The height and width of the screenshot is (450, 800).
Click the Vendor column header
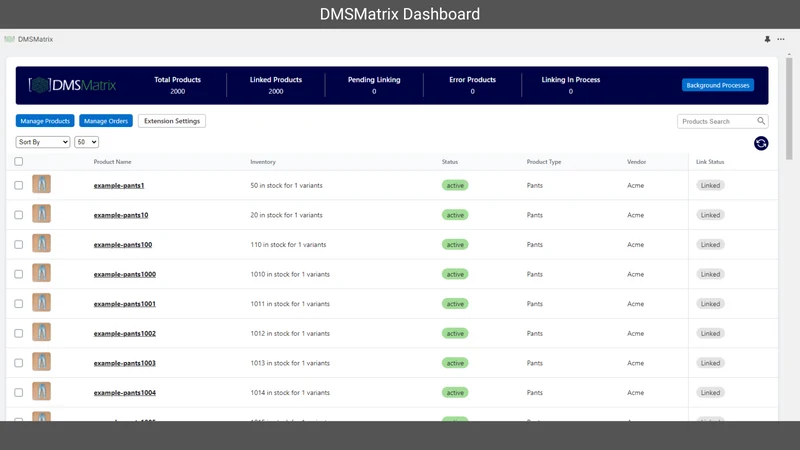[x=636, y=162]
